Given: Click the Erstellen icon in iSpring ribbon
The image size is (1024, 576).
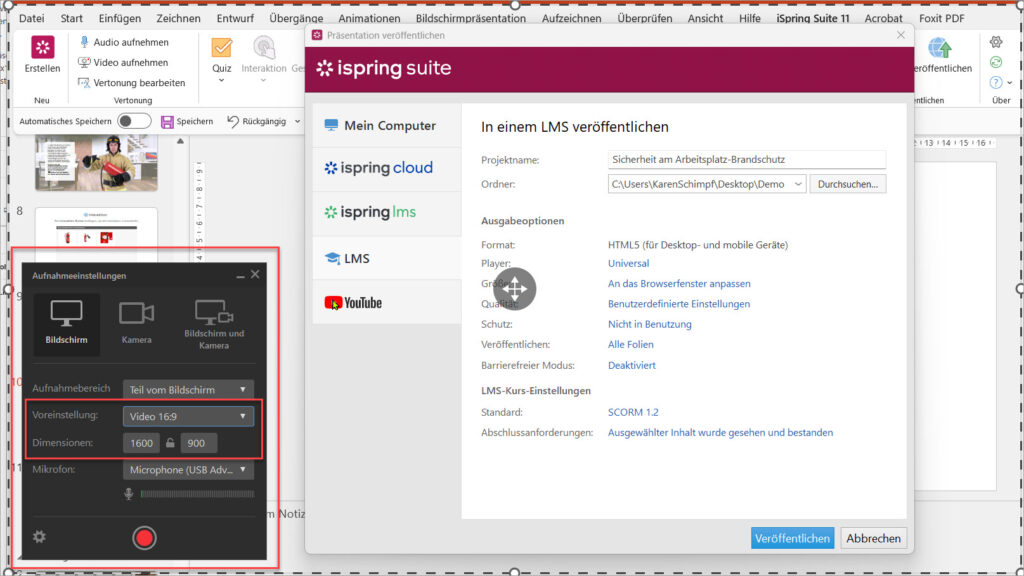Looking at the screenshot, I should 42,47.
